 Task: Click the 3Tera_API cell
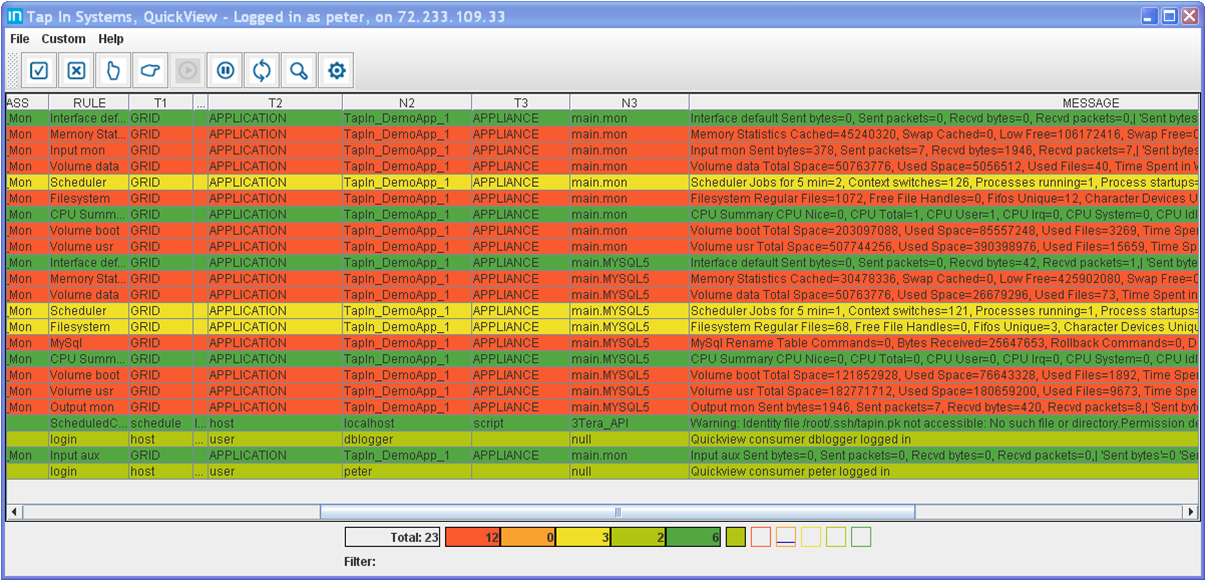629,423
